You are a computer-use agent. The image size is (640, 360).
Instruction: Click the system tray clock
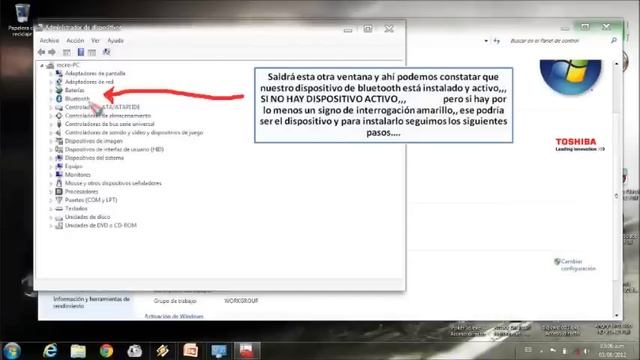(x=612, y=351)
